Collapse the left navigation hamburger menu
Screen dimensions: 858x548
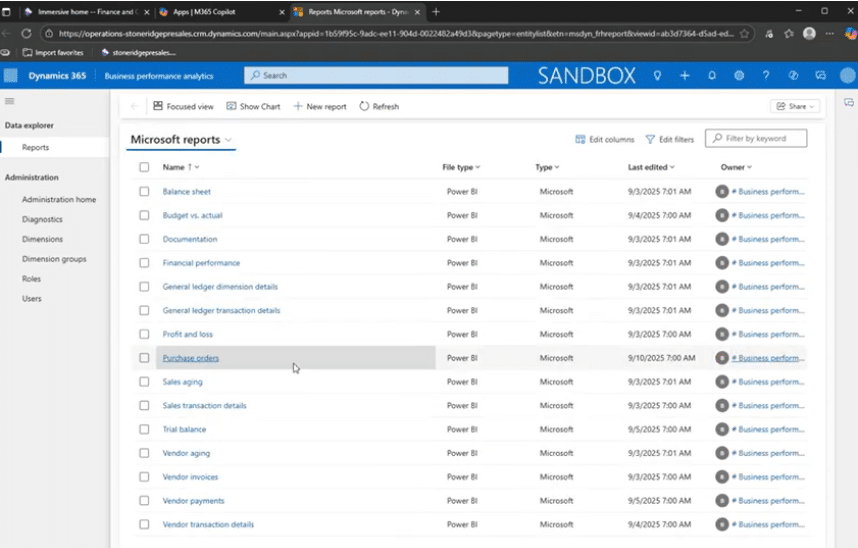10,102
